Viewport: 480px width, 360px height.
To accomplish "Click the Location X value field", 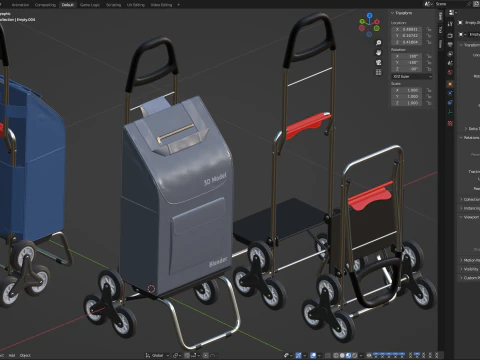I will [407, 29].
